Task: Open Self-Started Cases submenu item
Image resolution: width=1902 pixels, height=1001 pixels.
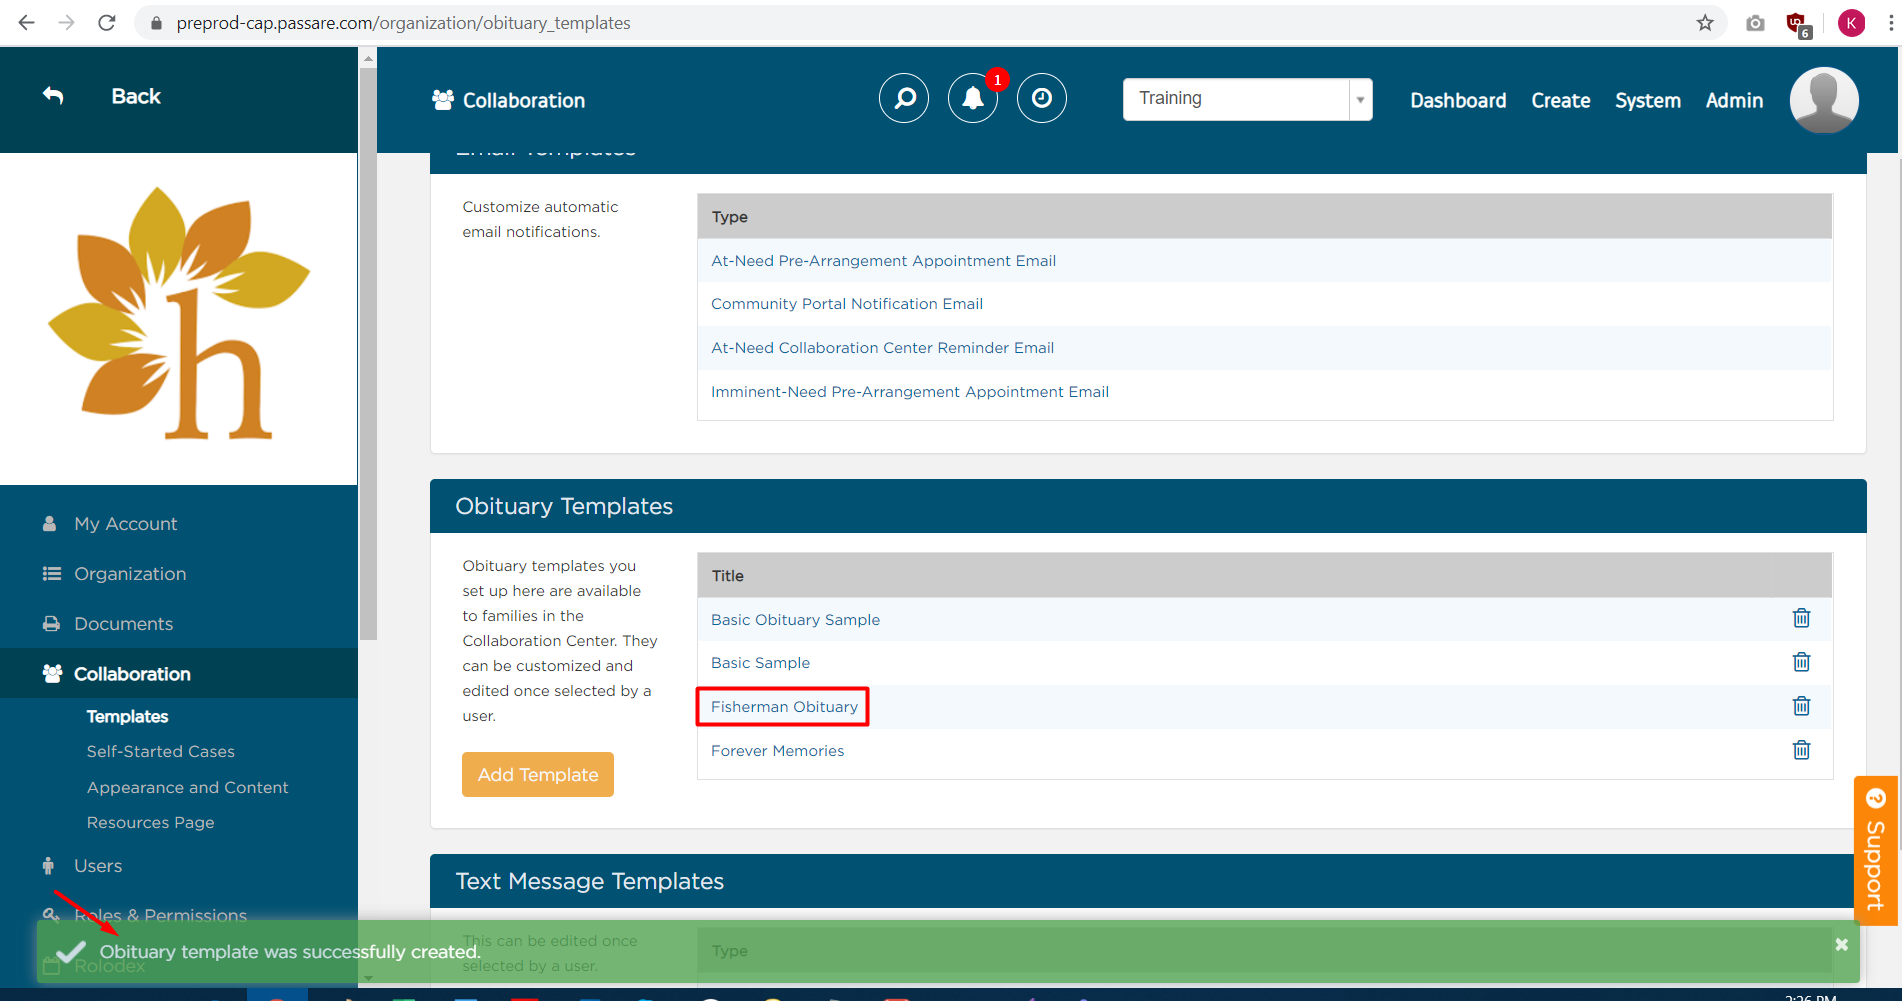Action: 160,751
